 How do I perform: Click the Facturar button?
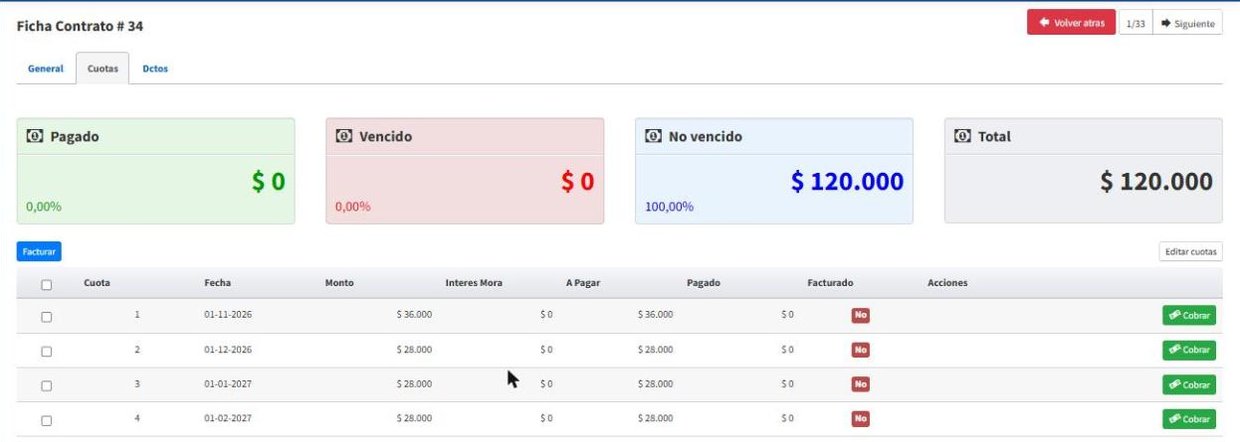[x=39, y=252]
